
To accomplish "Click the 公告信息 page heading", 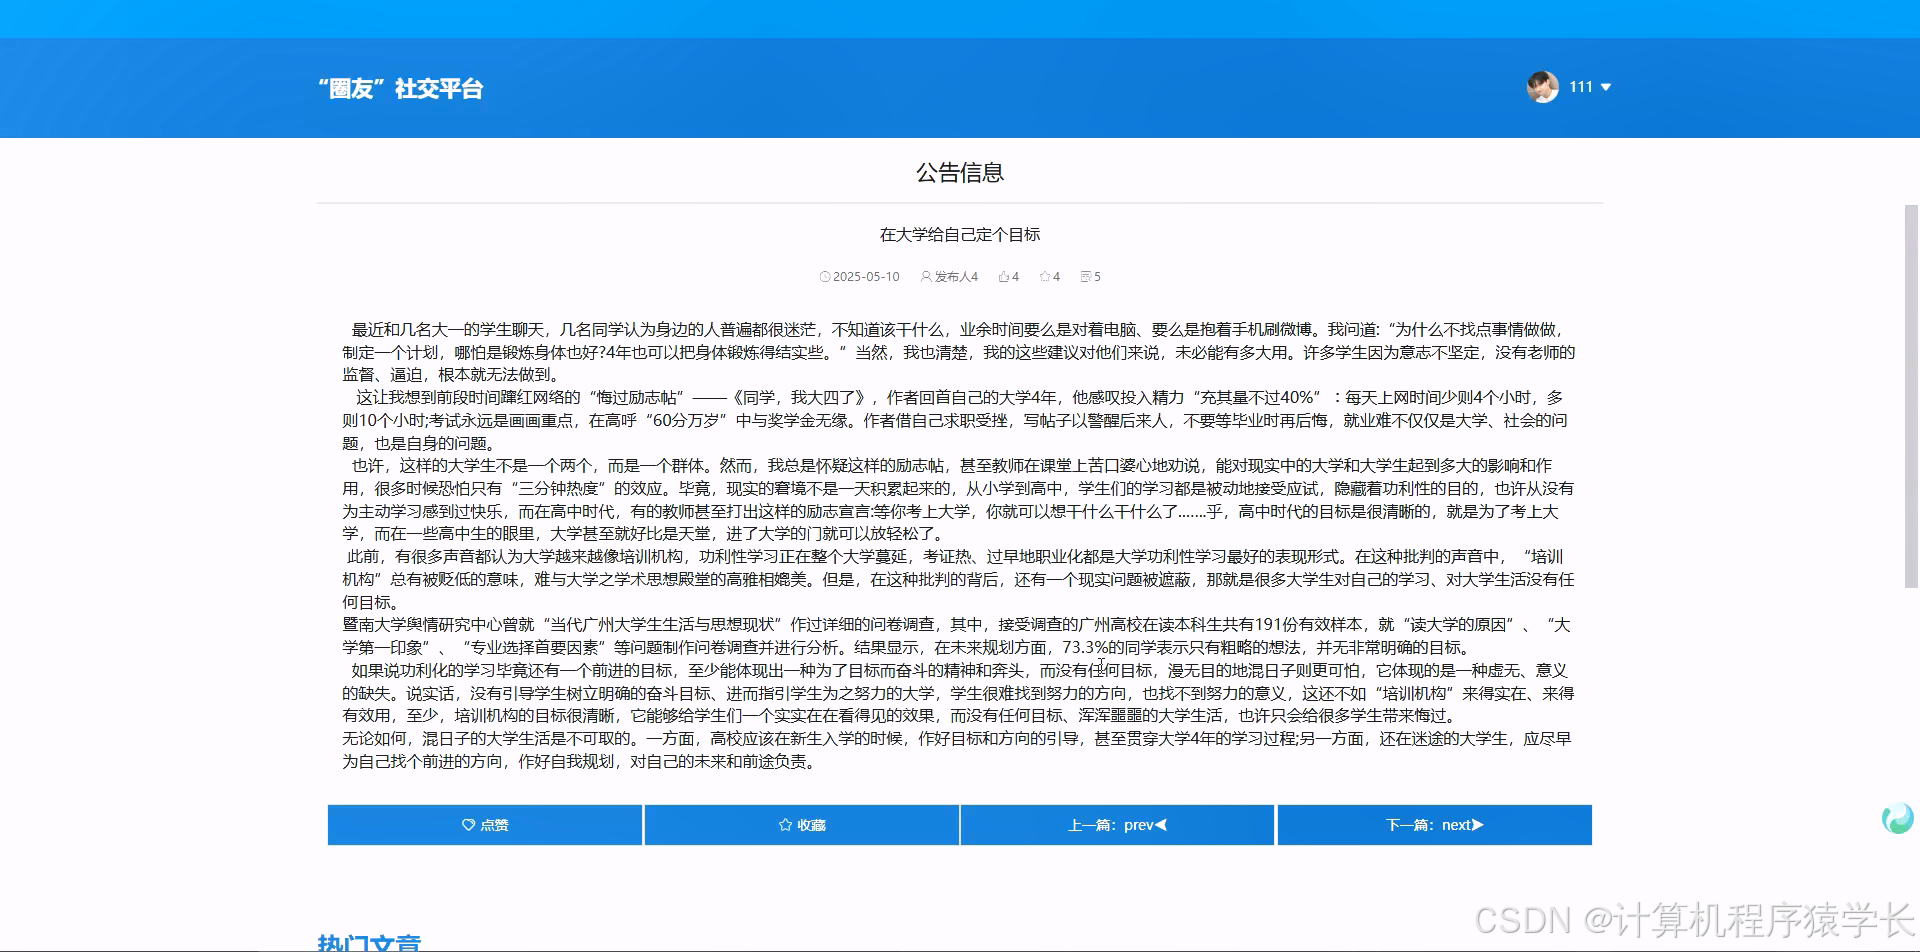I will coord(960,173).
